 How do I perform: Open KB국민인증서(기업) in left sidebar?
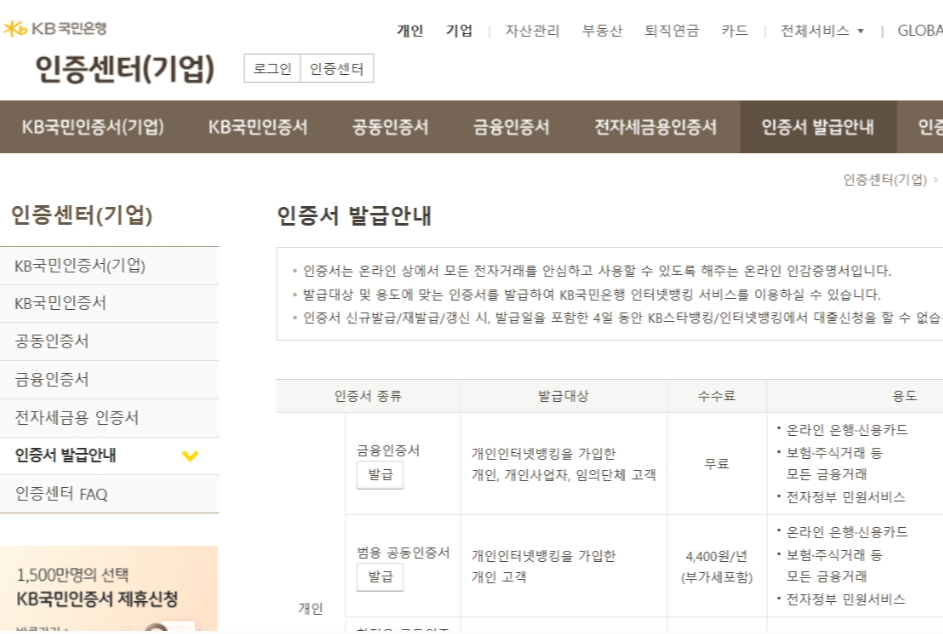109,266
